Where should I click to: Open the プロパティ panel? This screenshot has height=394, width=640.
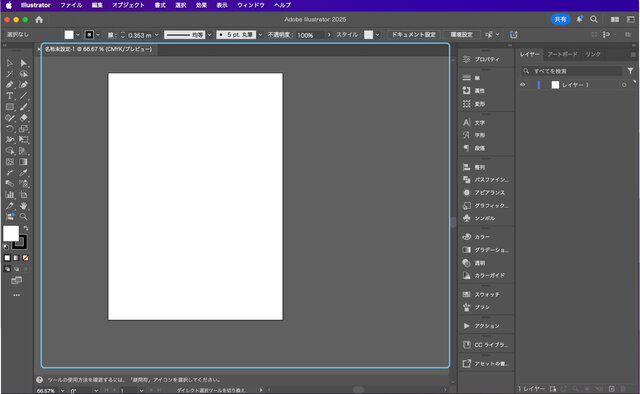tap(486, 60)
